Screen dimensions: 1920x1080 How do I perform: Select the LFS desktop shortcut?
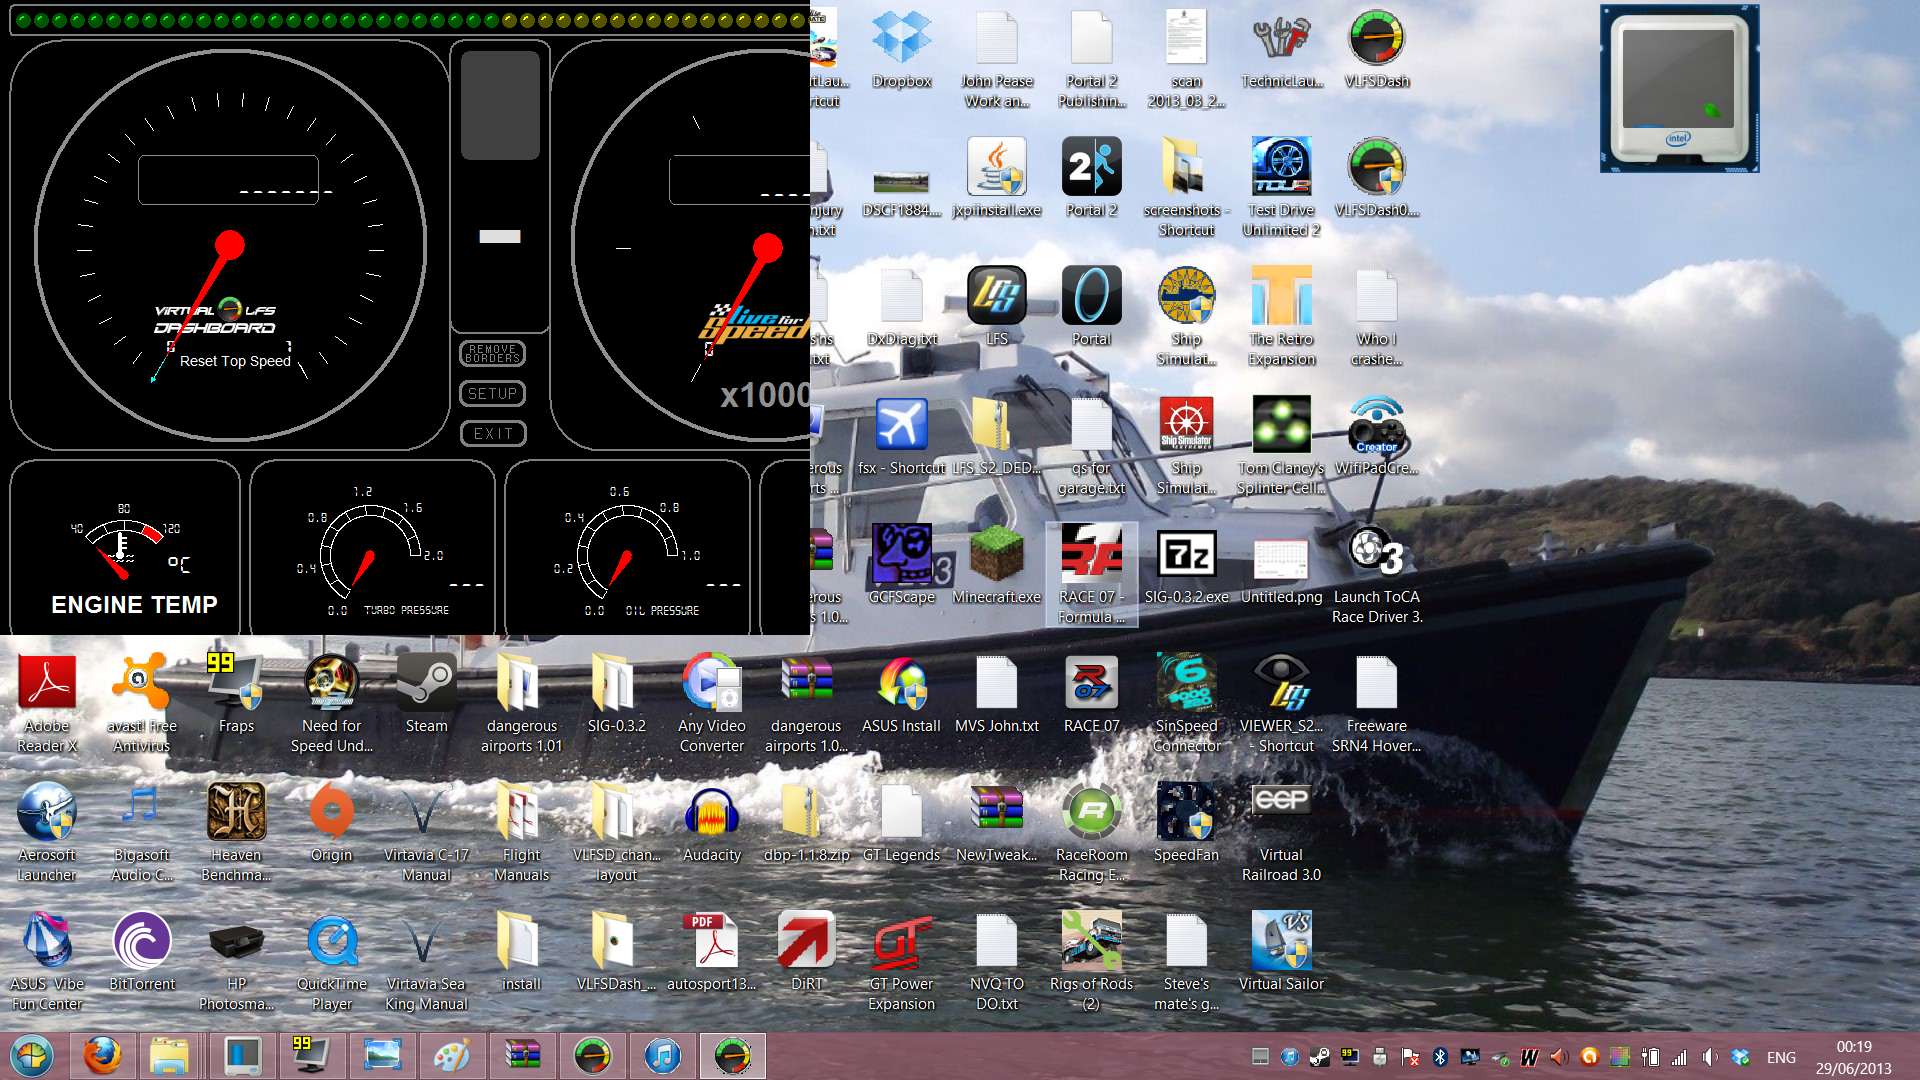click(x=997, y=307)
